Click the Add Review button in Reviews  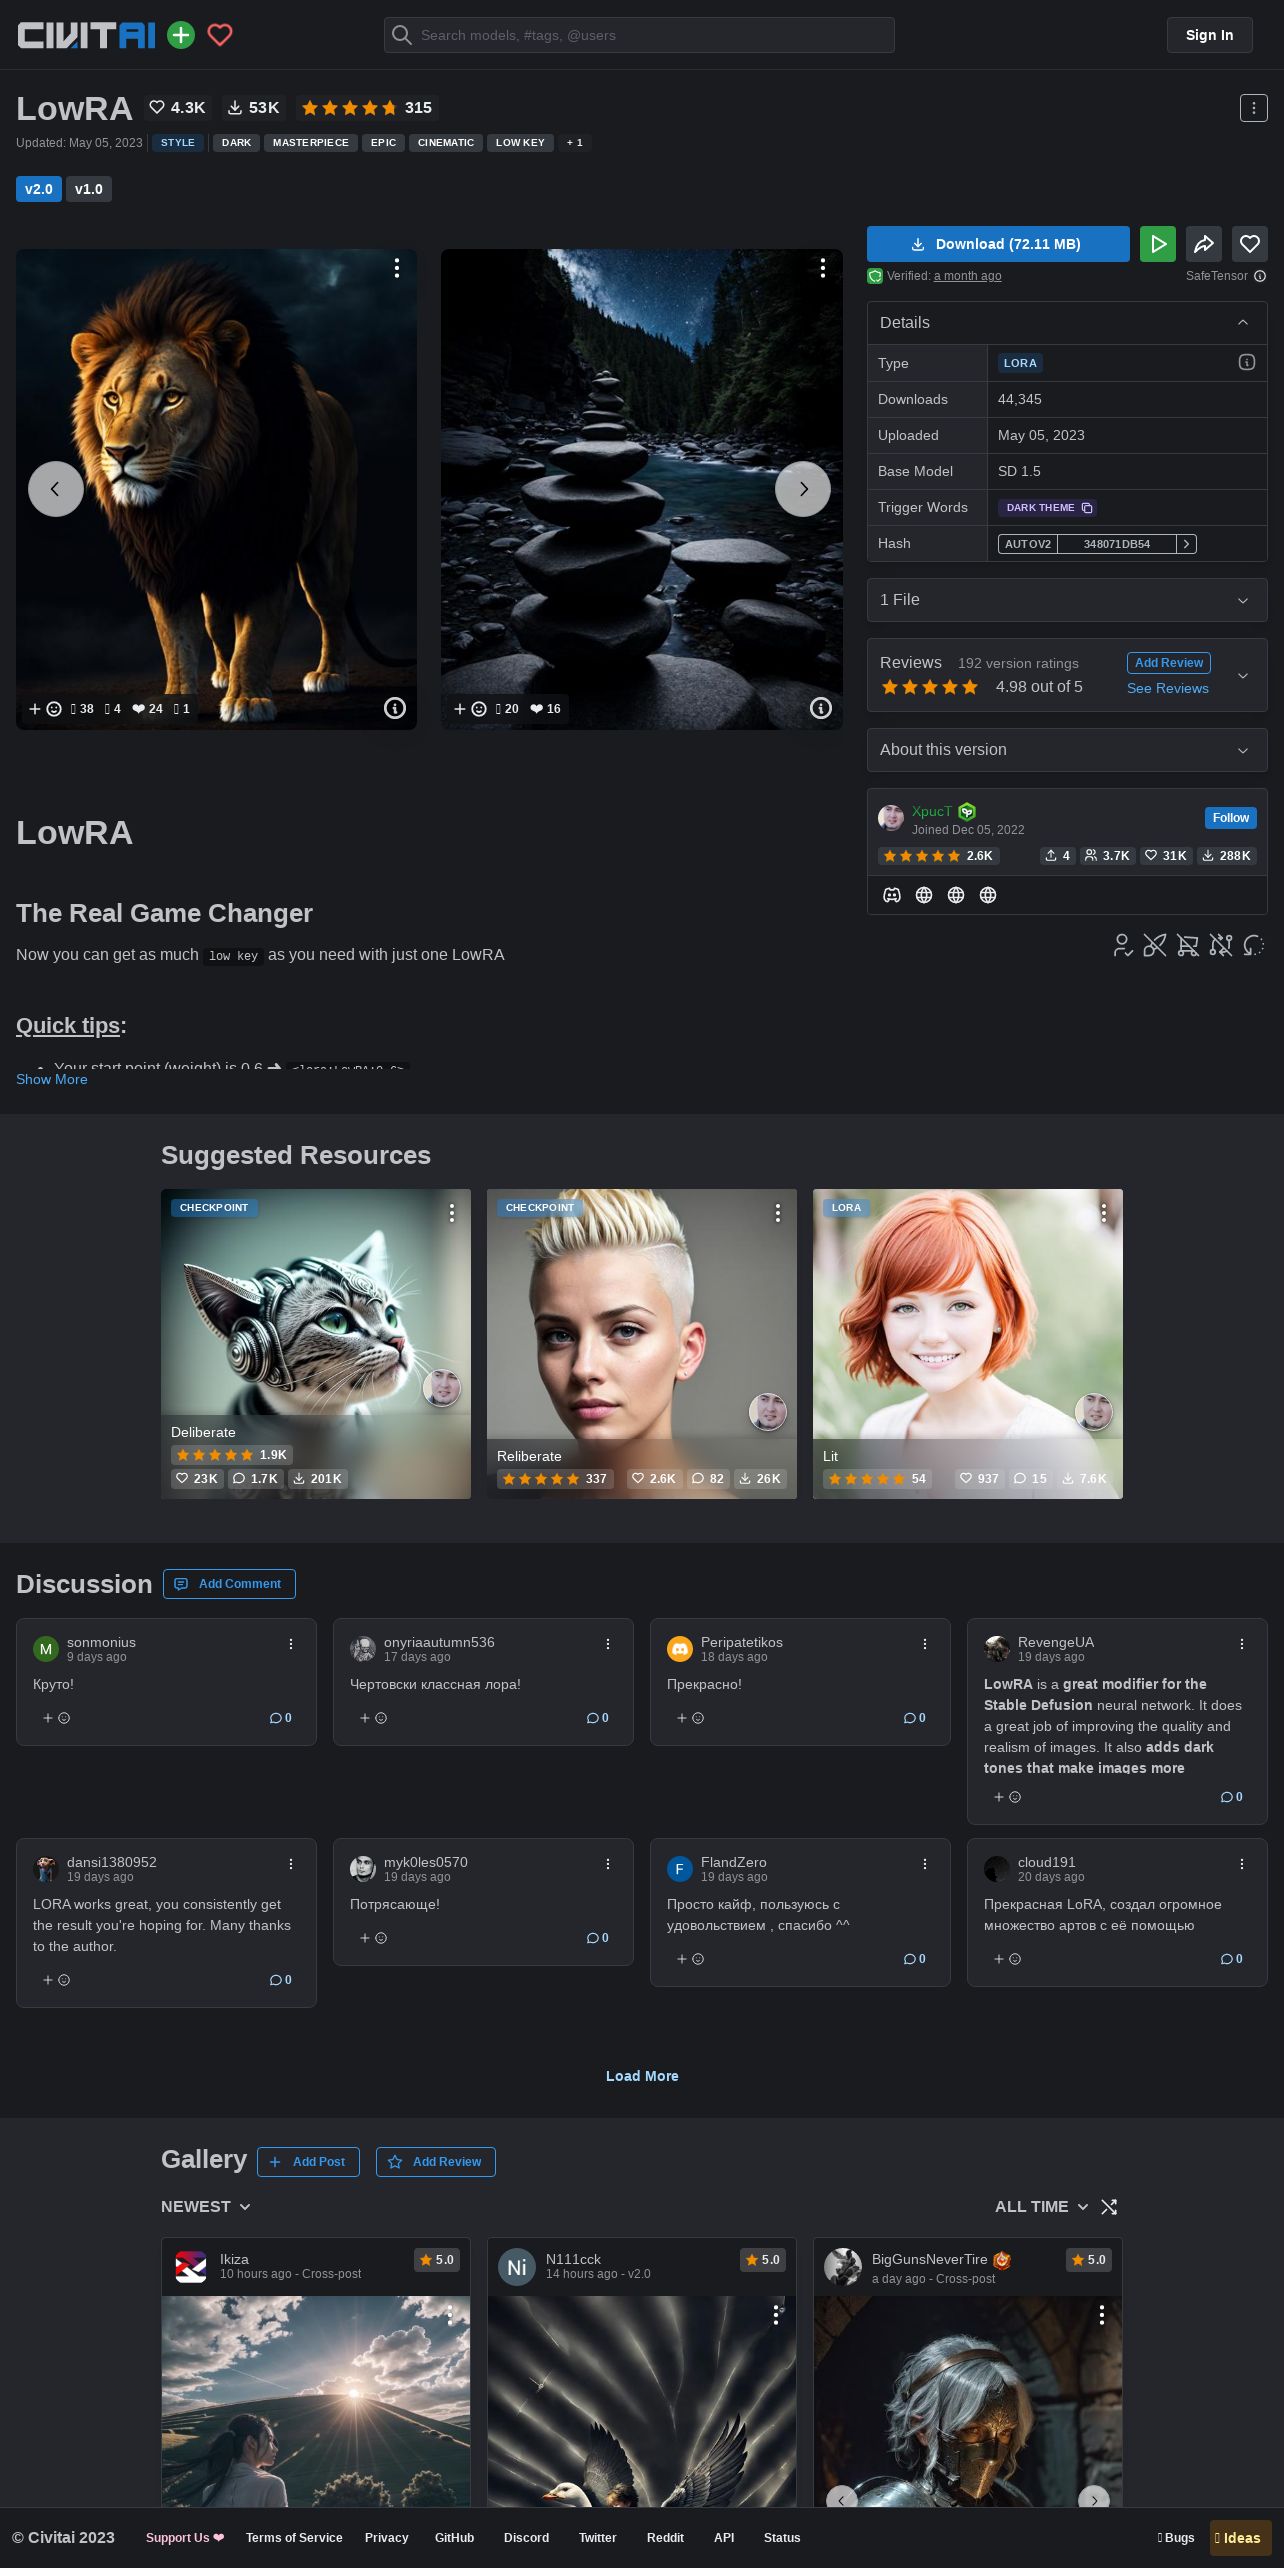[1169, 663]
